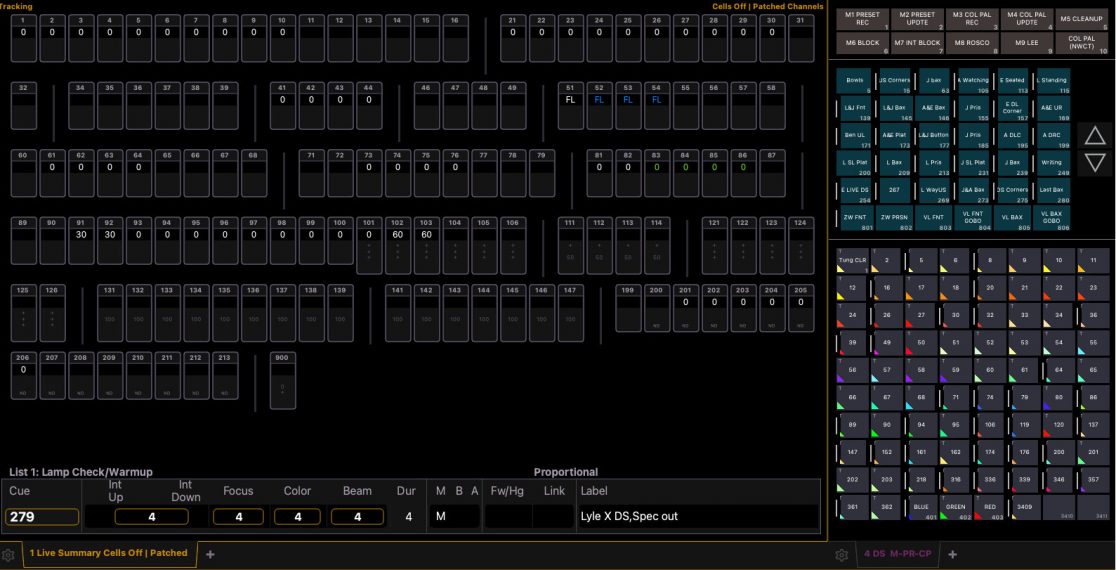Click the right frame settings gear icon
1116x570 pixels.
[844, 554]
